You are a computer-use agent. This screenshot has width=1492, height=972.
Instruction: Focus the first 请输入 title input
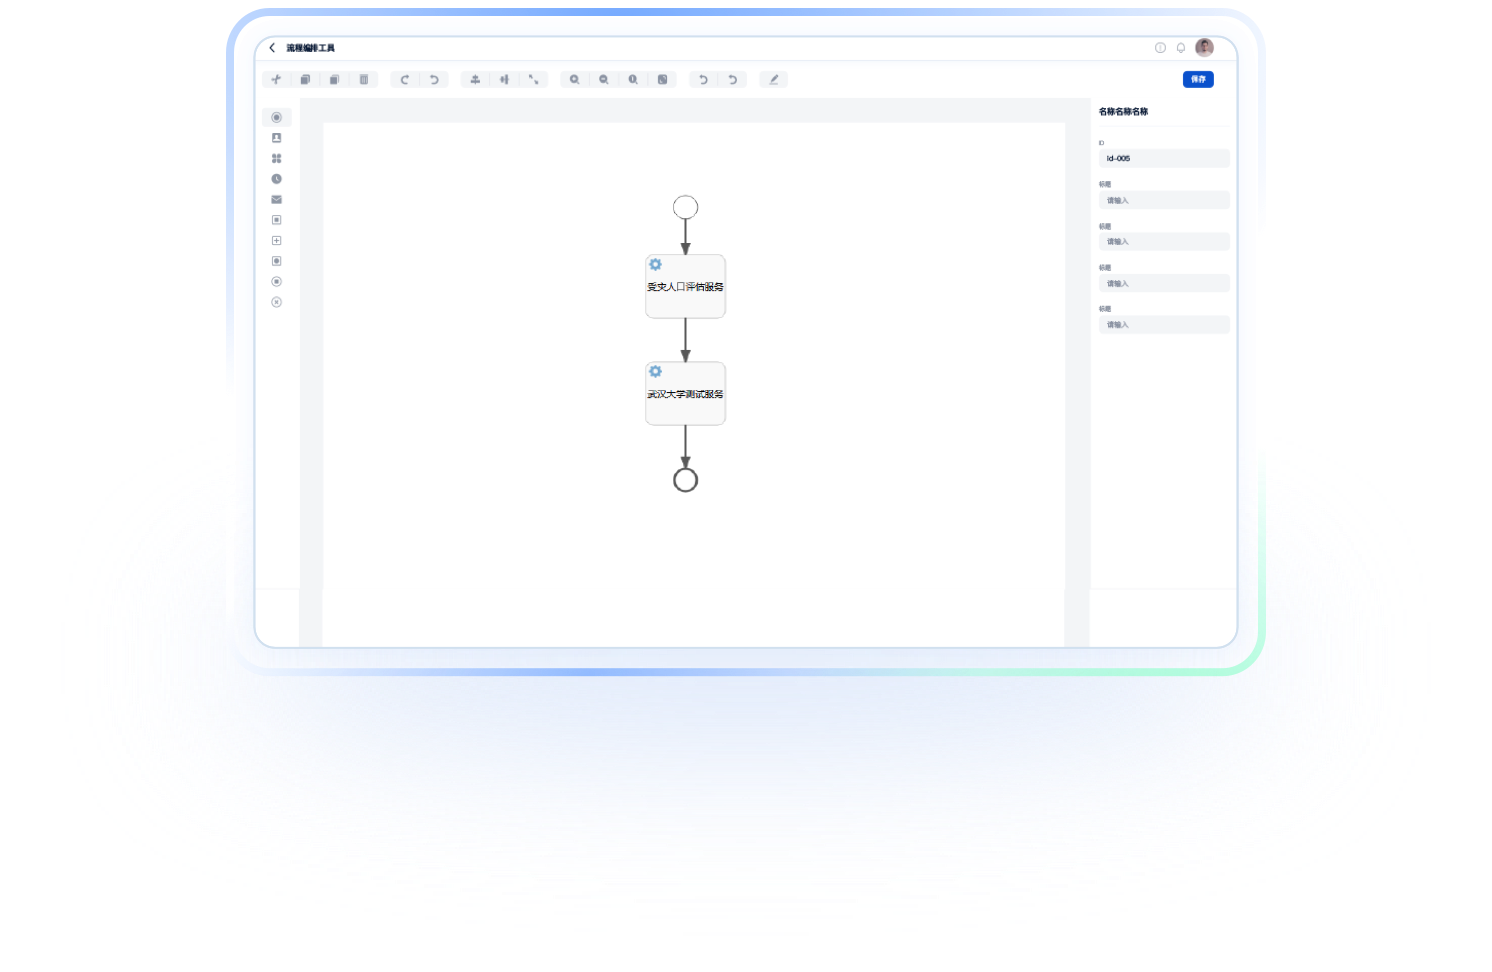[x=1163, y=200]
